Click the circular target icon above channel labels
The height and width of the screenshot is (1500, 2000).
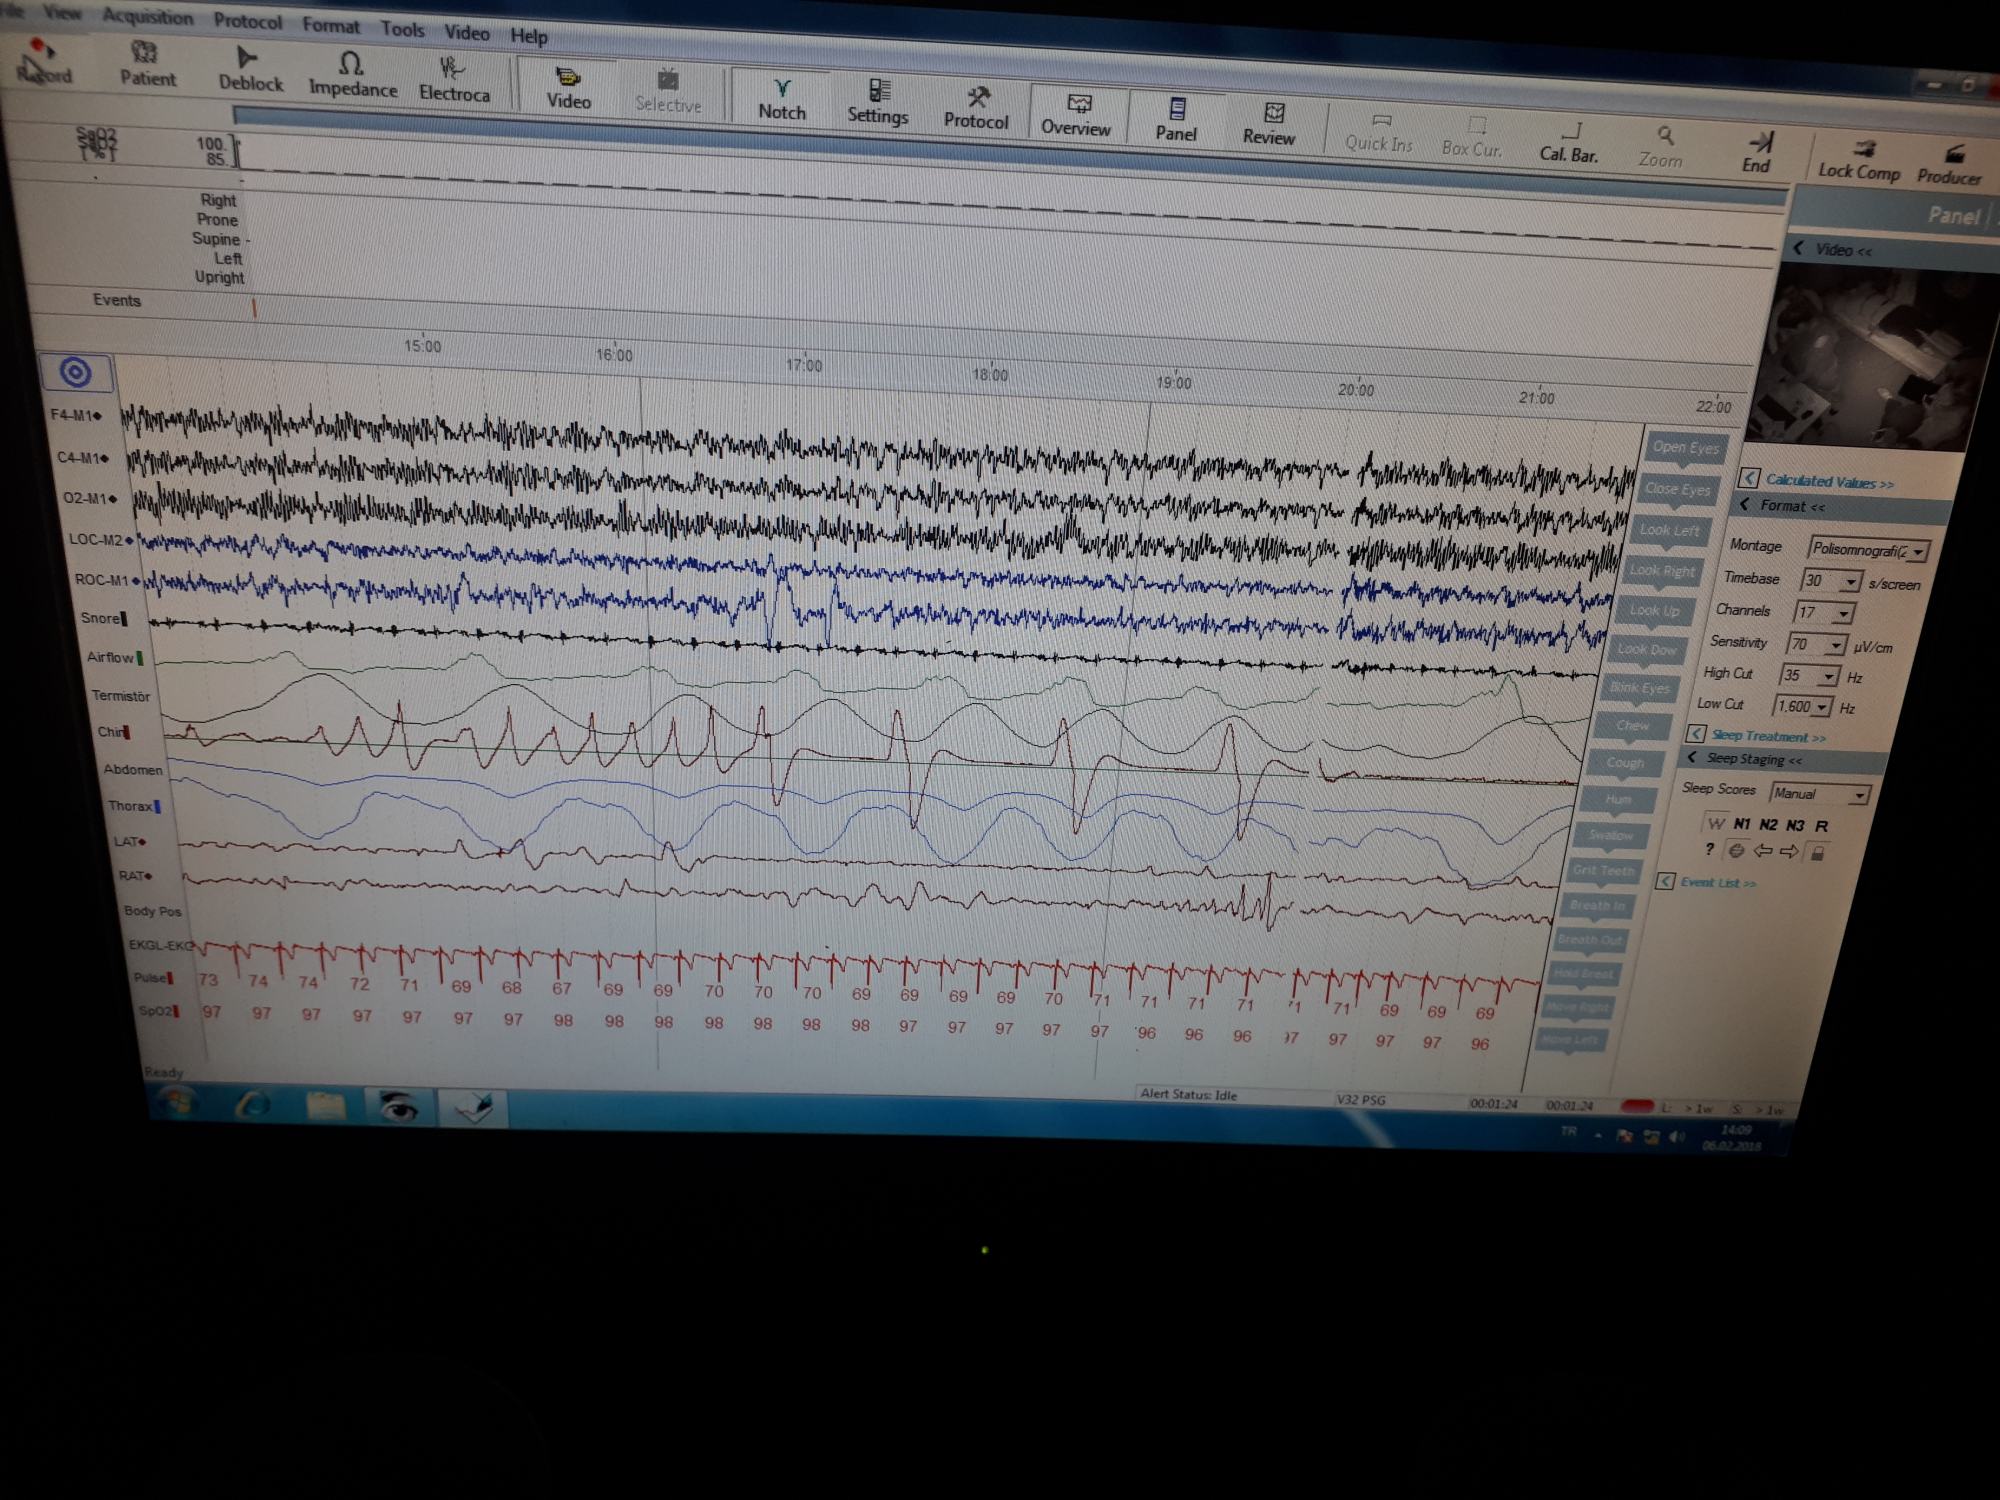click(x=76, y=373)
